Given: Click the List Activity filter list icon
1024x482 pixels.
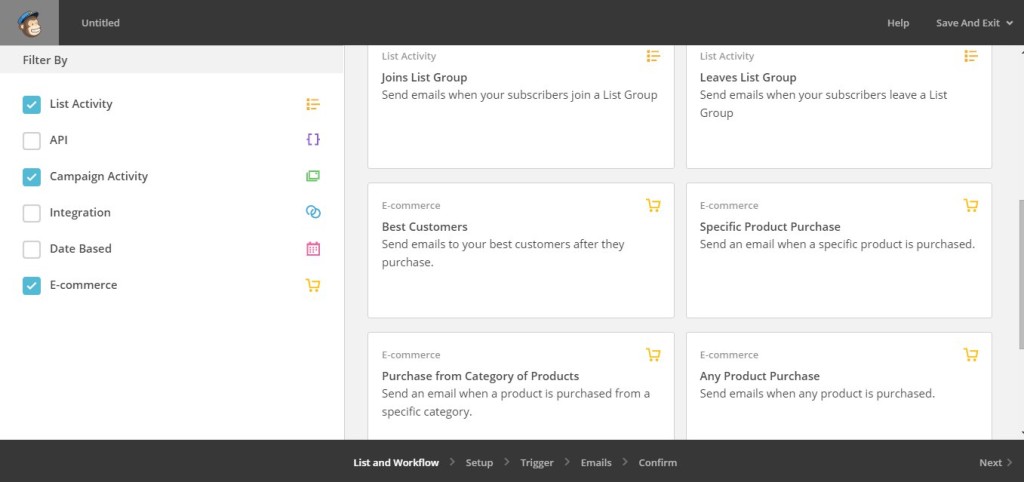Looking at the screenshot, I should 313,104.
